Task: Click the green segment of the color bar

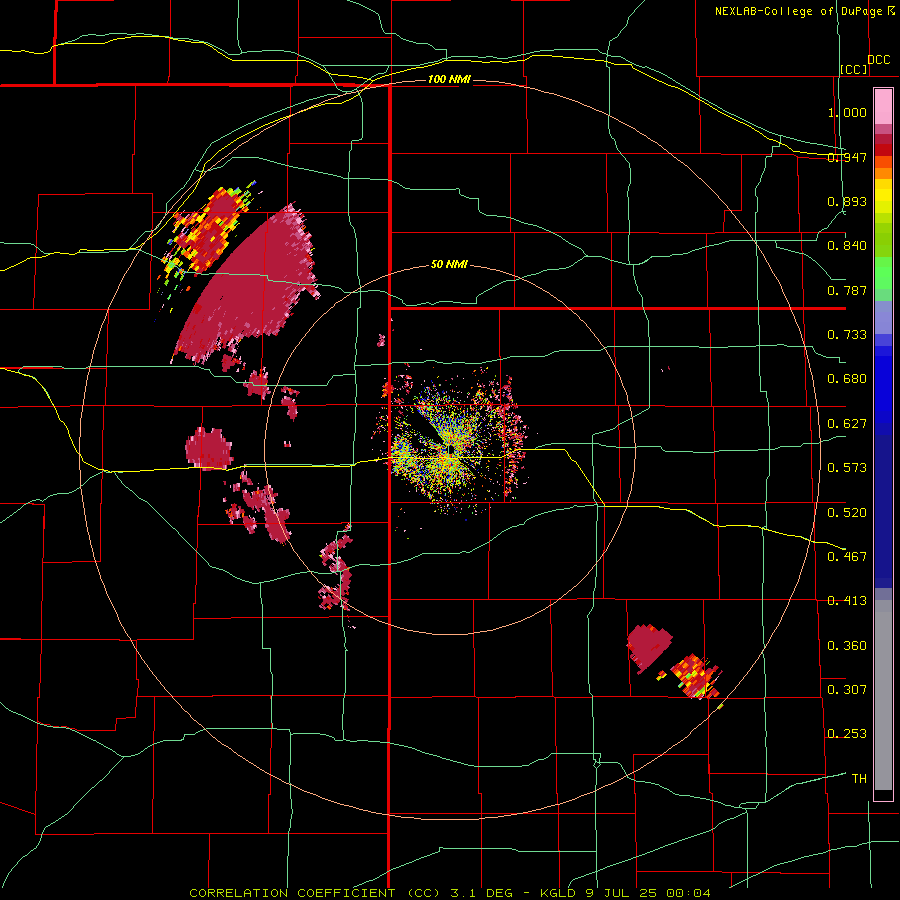Action: pyautogui.click(x=883, y=273)
